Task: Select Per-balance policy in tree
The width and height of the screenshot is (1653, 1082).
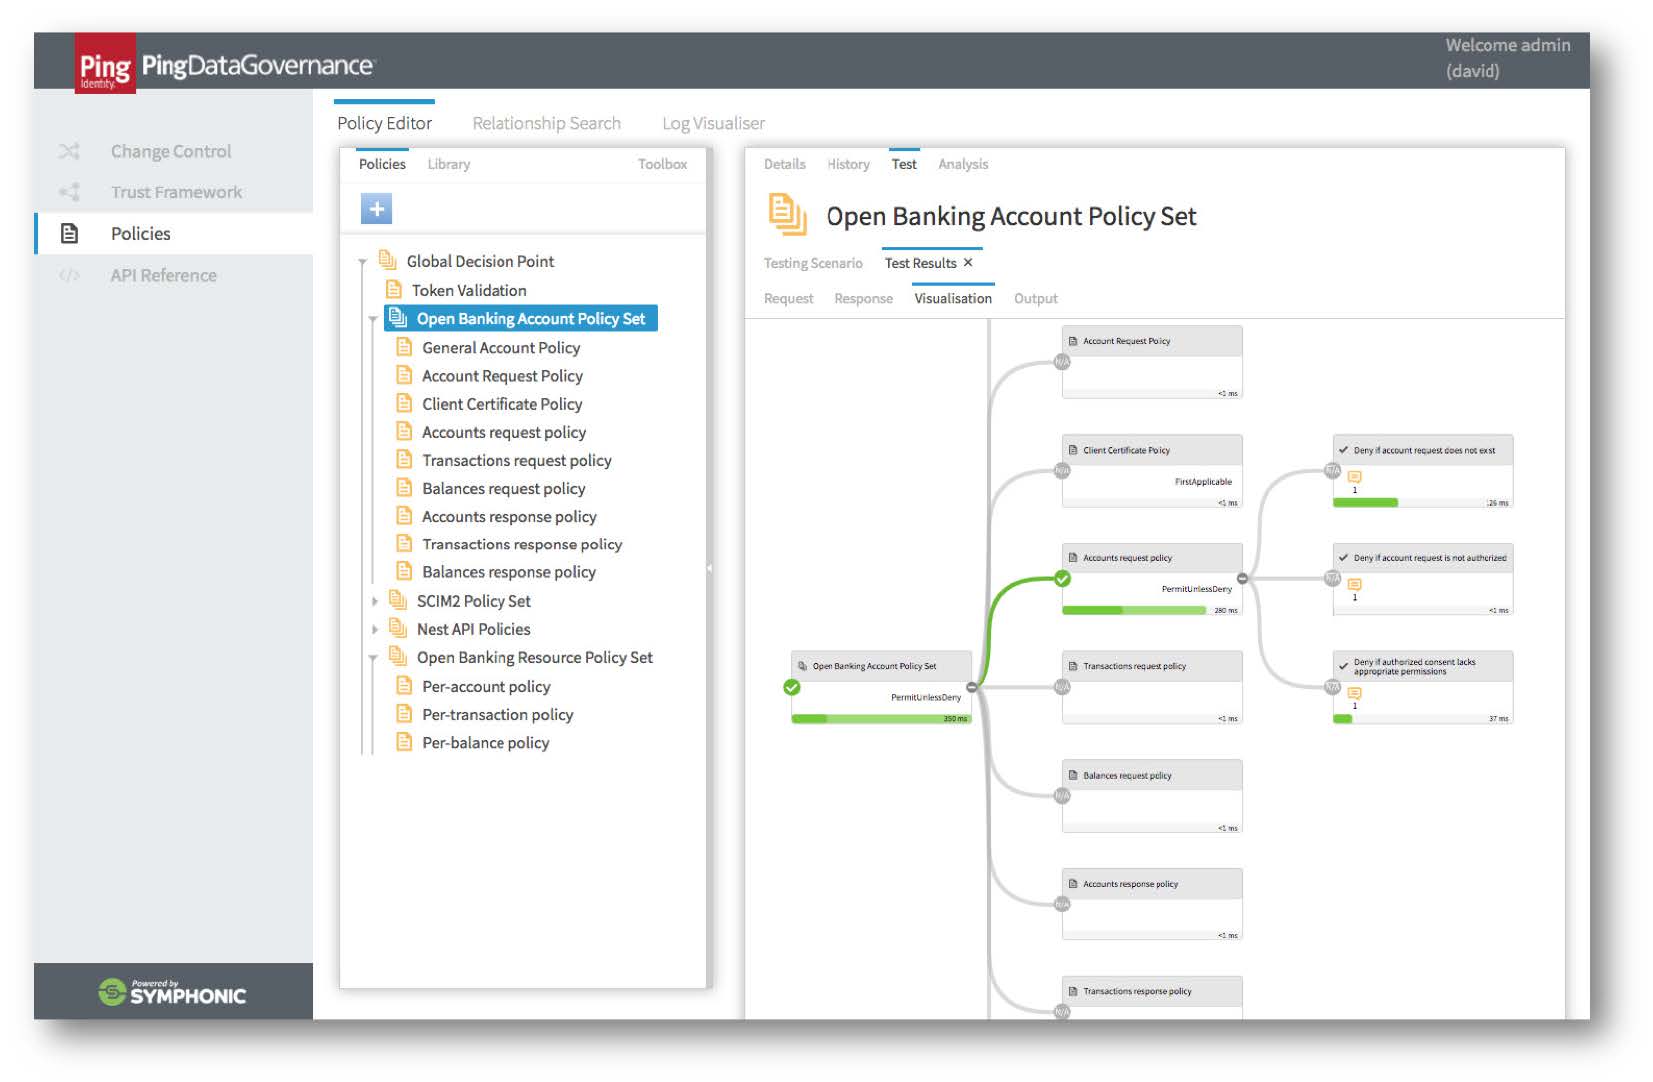Action: tap(485, 742)
